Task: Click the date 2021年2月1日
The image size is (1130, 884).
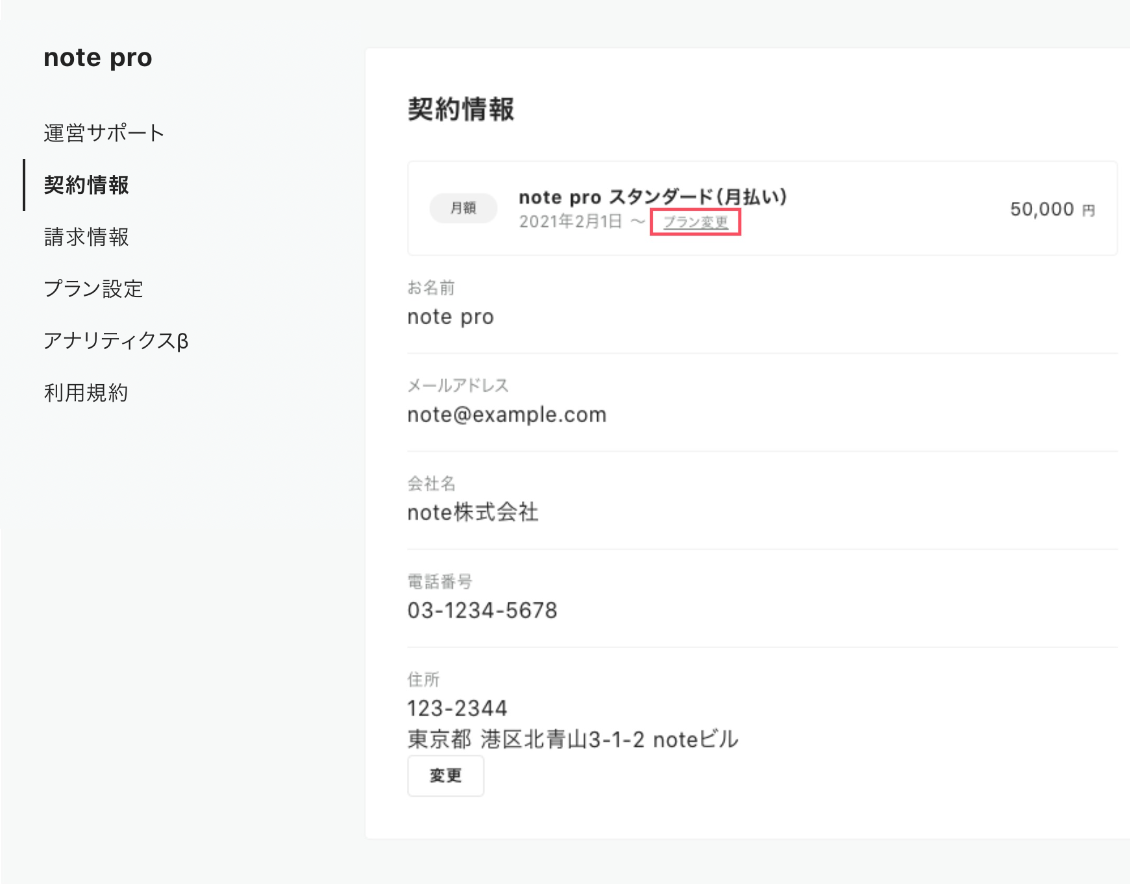Action: 570,221
